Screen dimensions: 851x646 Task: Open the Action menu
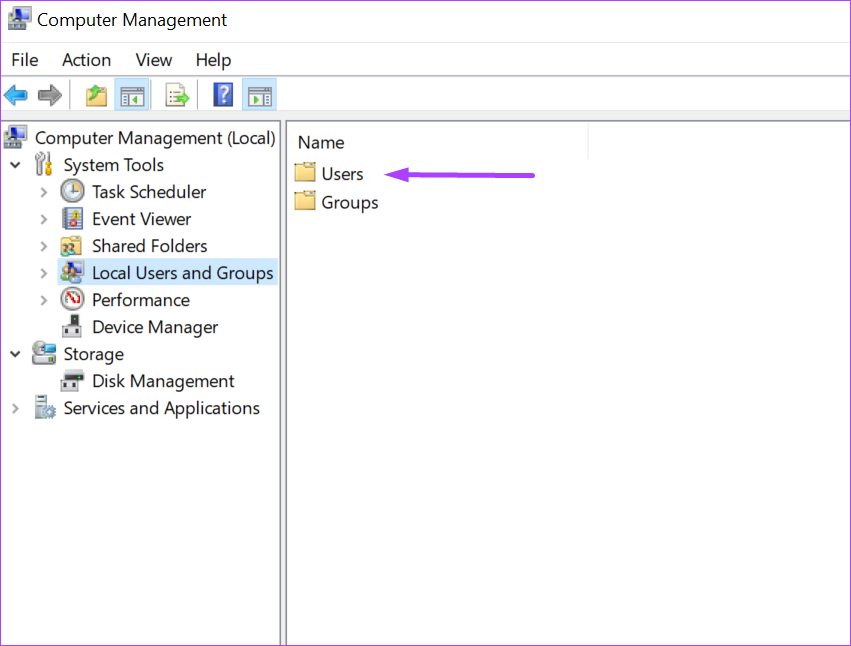click(86, 60)
